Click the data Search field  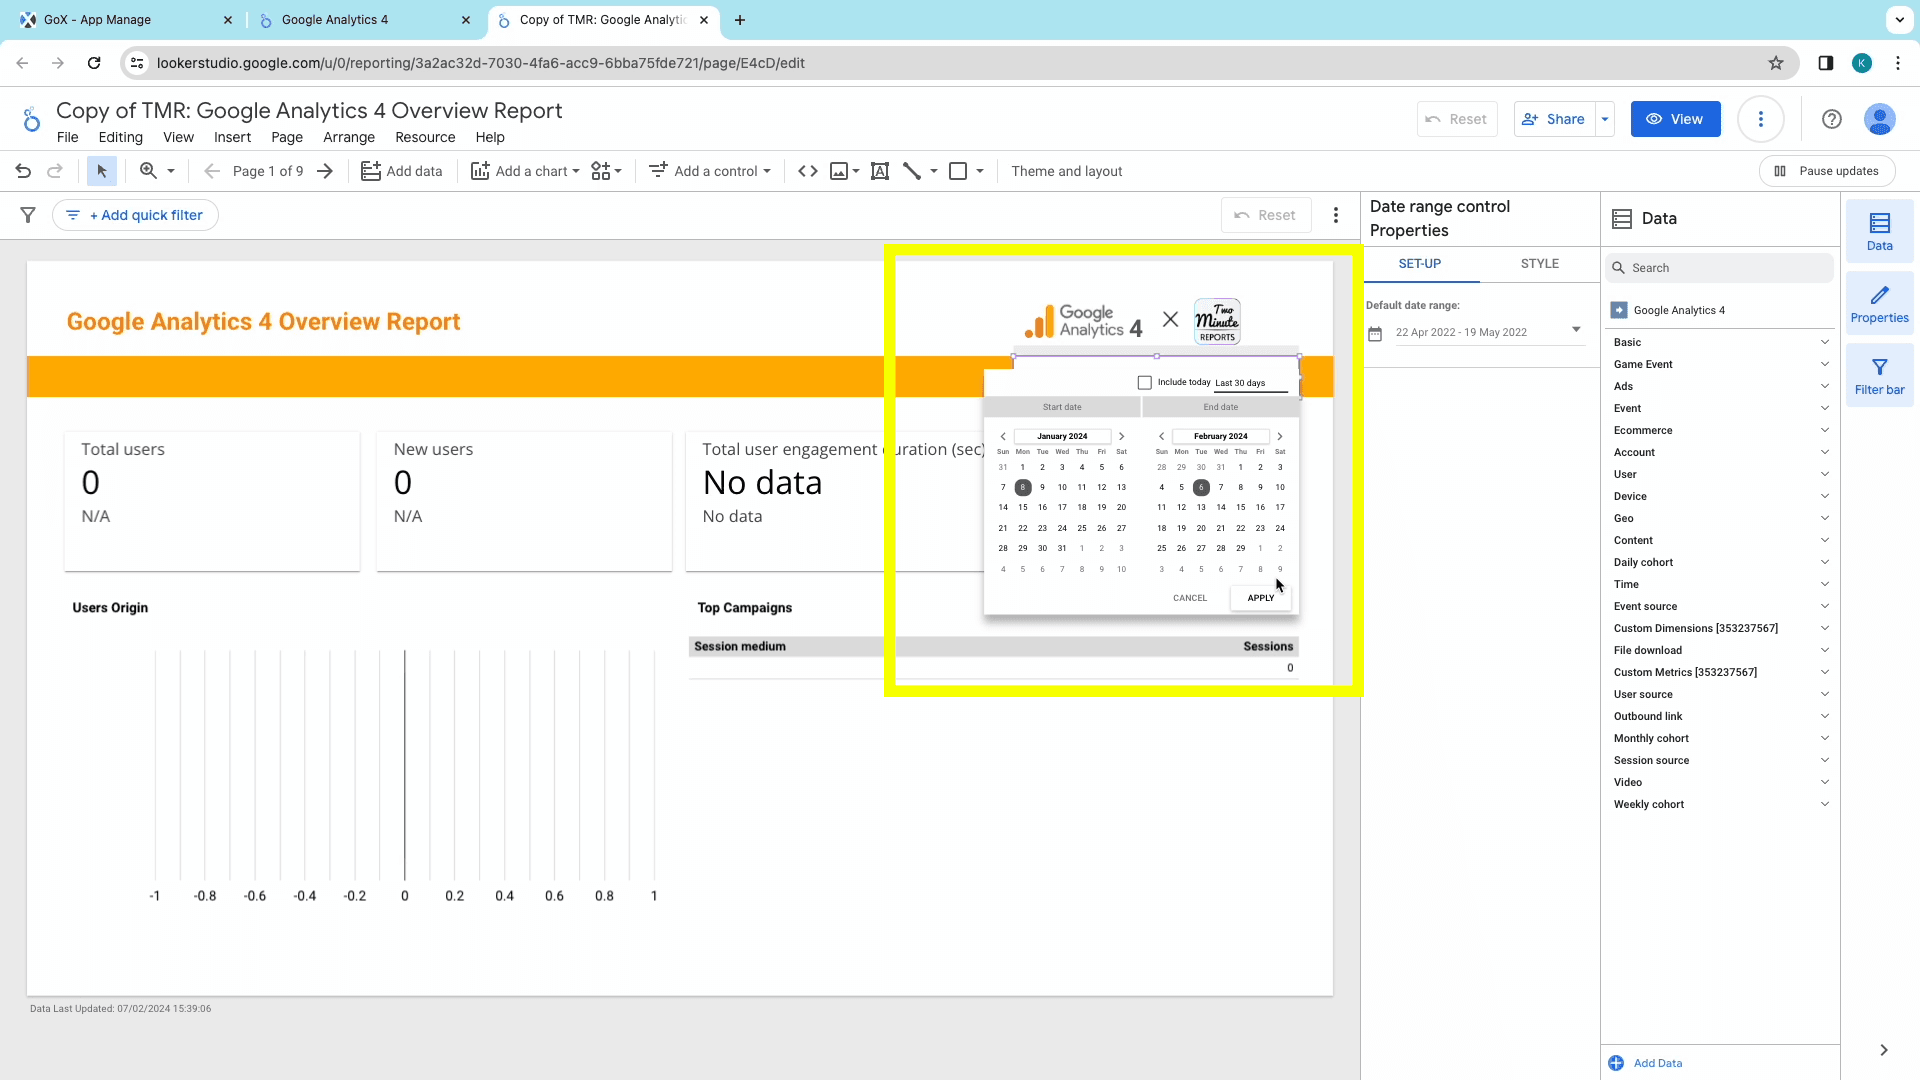coord(1720,268)
